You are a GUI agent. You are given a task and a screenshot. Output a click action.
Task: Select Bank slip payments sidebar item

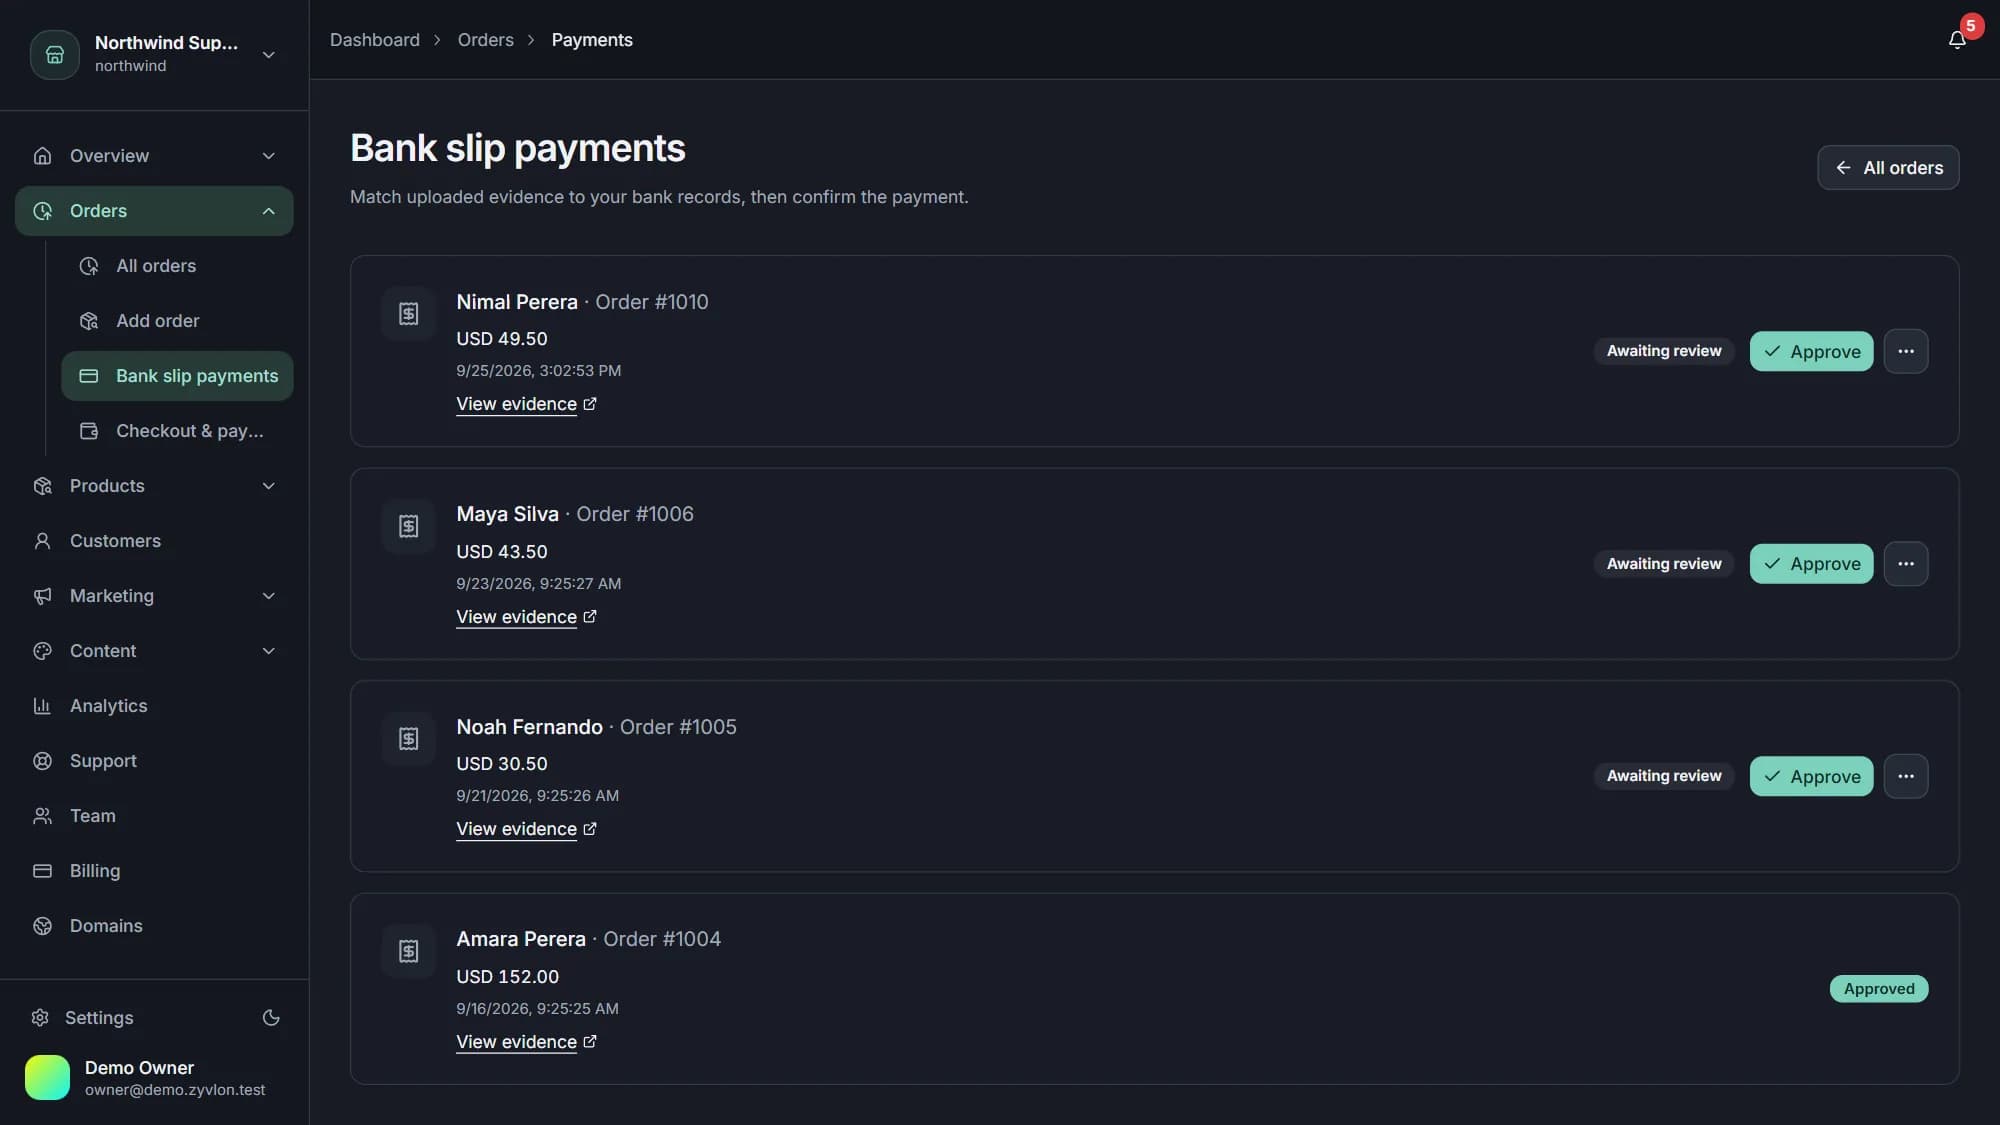[177, 376]
